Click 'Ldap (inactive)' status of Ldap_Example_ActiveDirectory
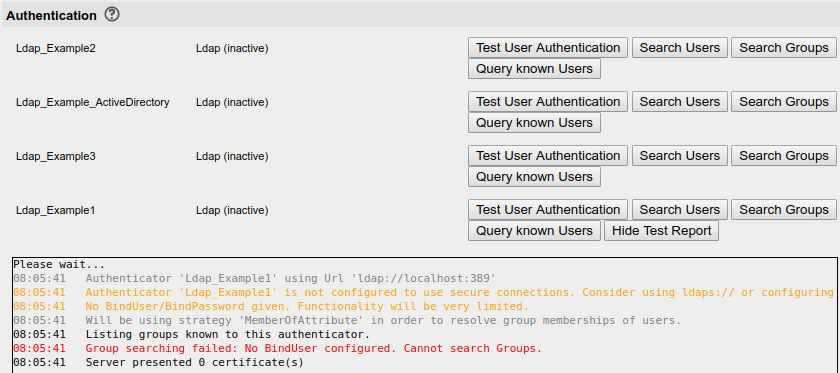The image size is (840, 373). click(x=232, y=102)
